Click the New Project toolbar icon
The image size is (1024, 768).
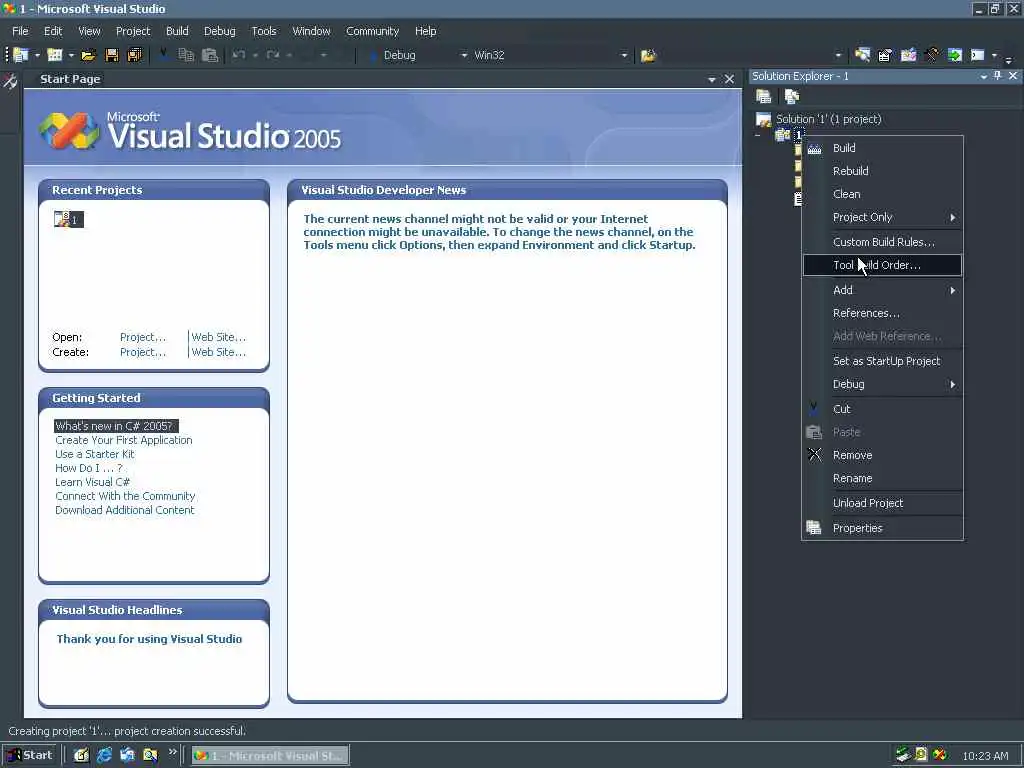pos(21,56)
